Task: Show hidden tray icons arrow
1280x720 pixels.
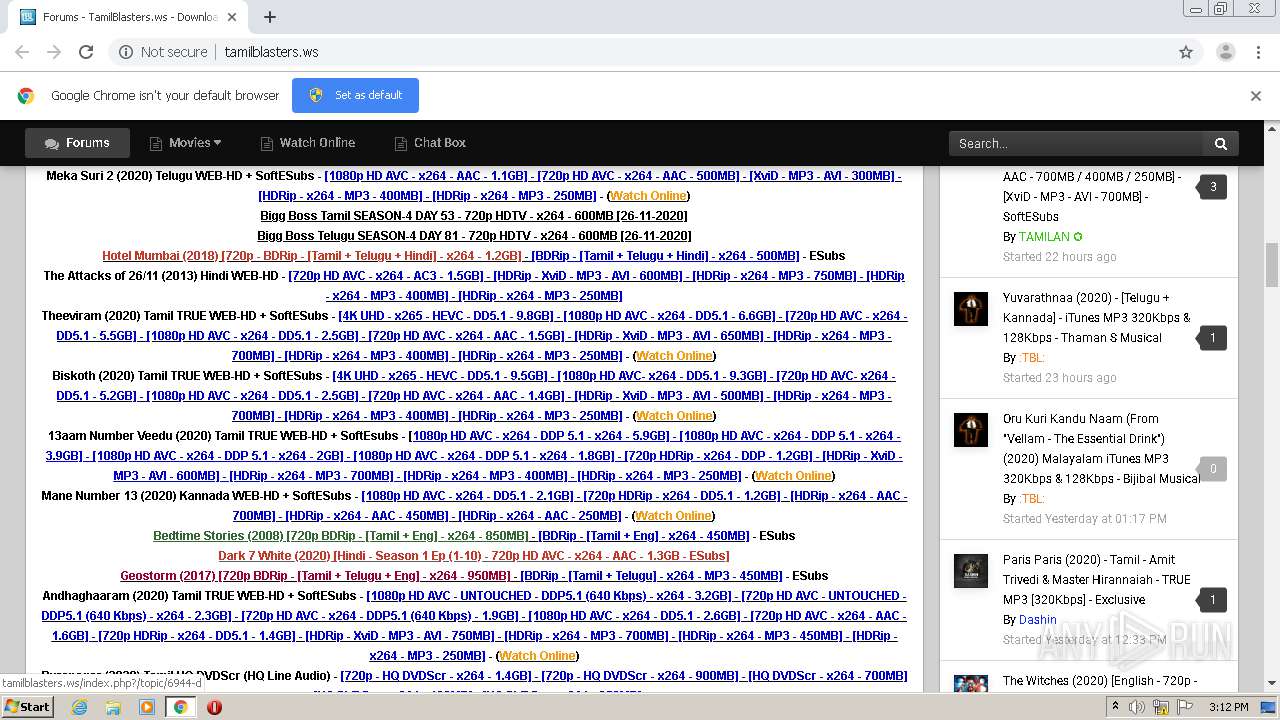Action: [1115, 707]
